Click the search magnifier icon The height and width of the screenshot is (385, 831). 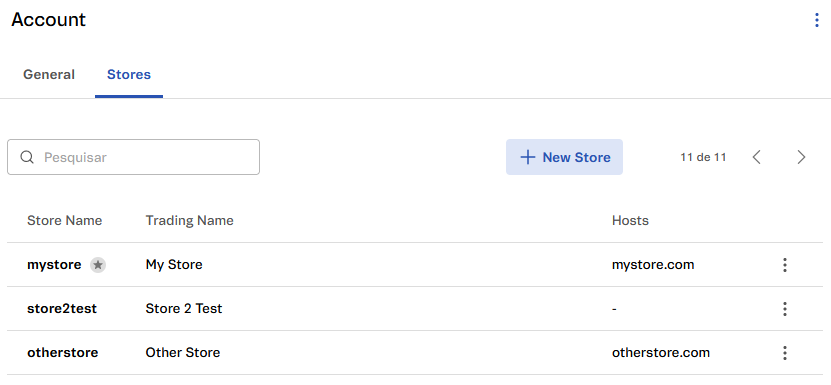(x=27, y=157)
